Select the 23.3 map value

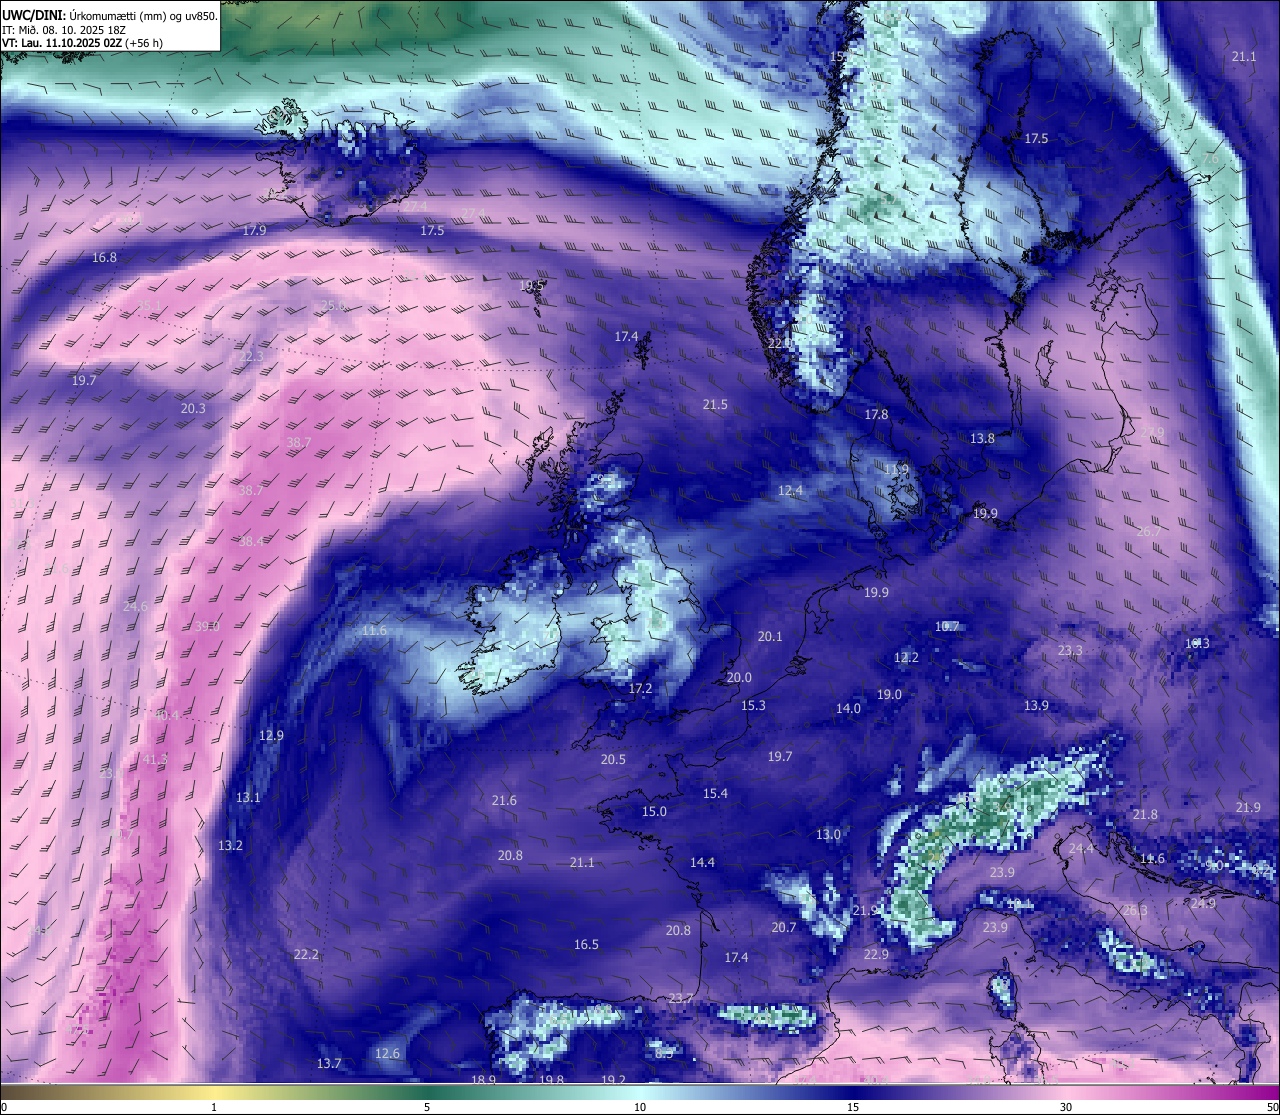click(1070, 650)
